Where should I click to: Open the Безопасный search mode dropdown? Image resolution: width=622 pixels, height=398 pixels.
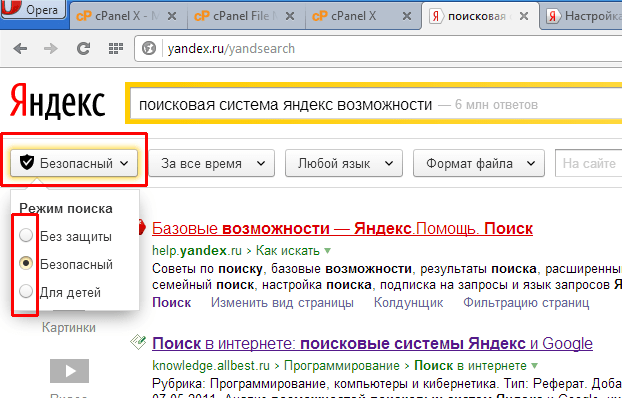[74, 163]
